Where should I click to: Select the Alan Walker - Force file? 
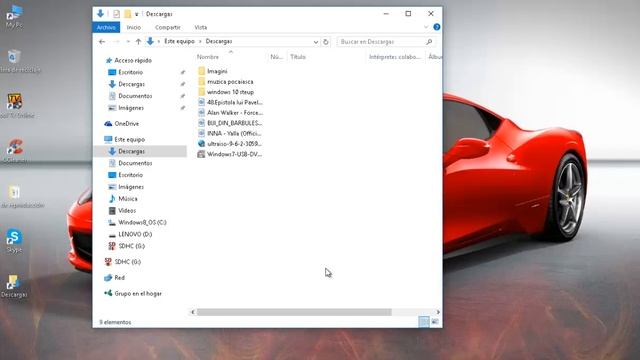click(x=235, y=113)
